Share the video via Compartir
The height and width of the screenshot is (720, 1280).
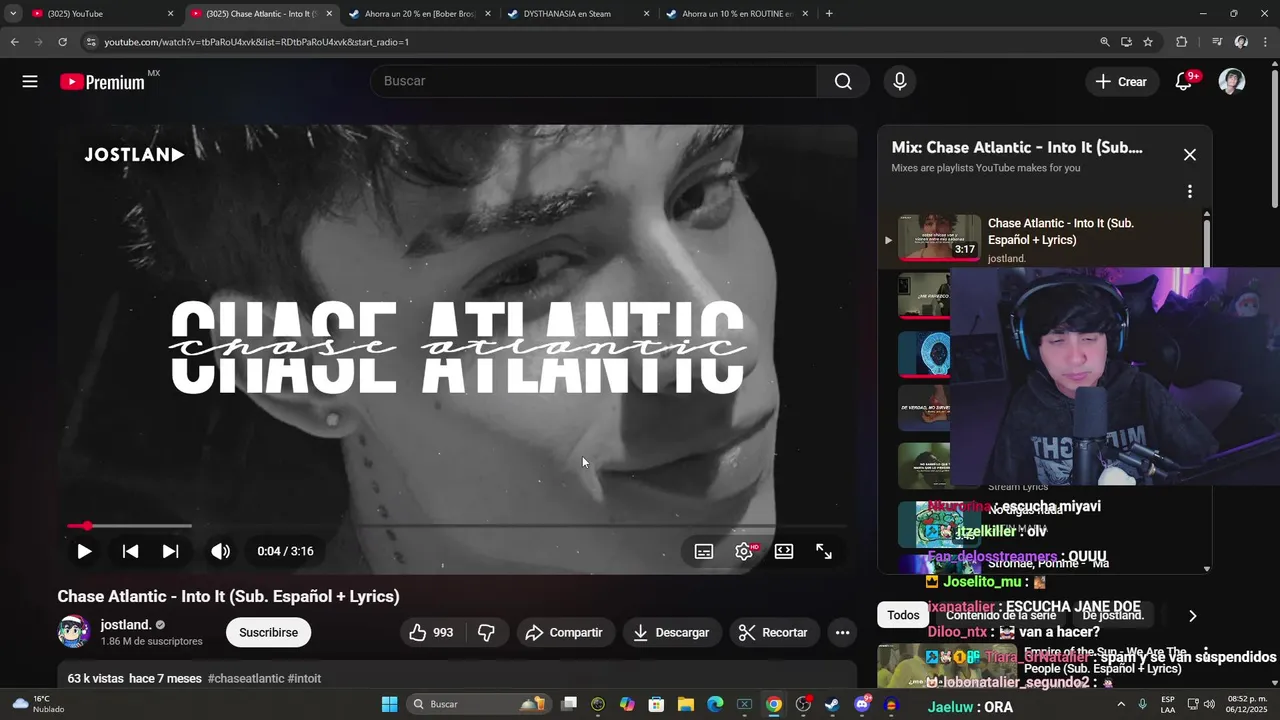click(564, 632)
